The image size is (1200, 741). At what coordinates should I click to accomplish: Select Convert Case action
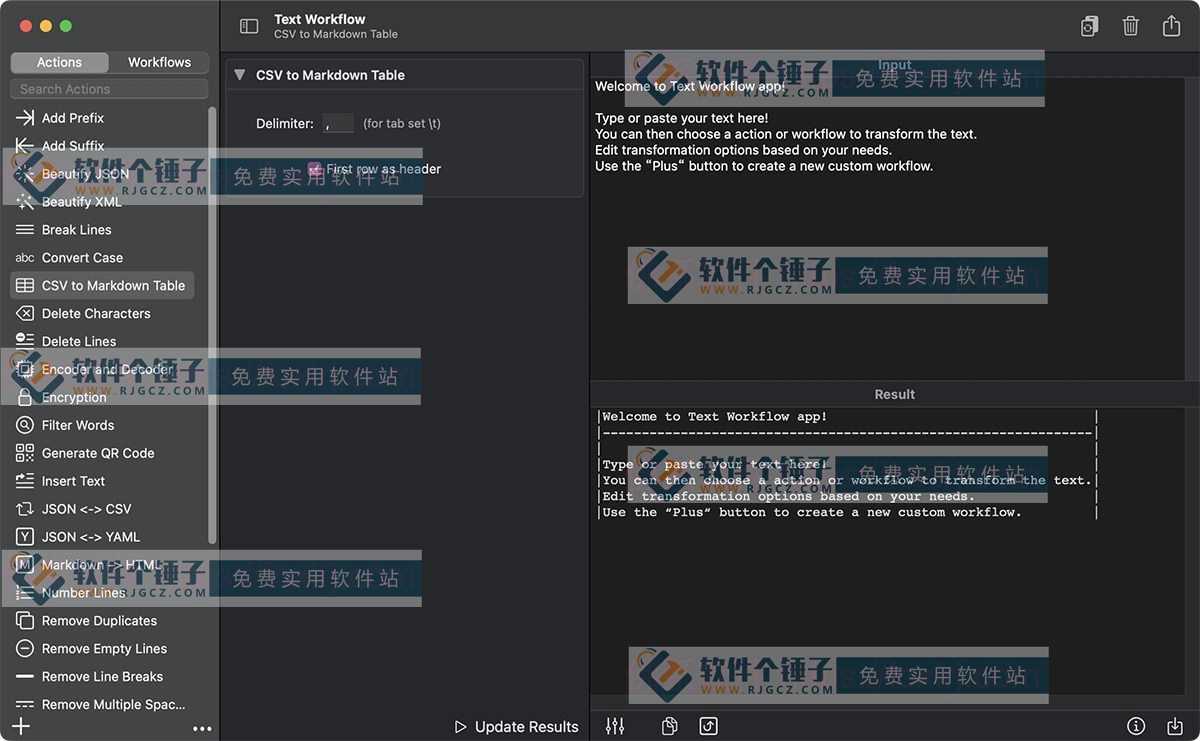coord(83,258)
